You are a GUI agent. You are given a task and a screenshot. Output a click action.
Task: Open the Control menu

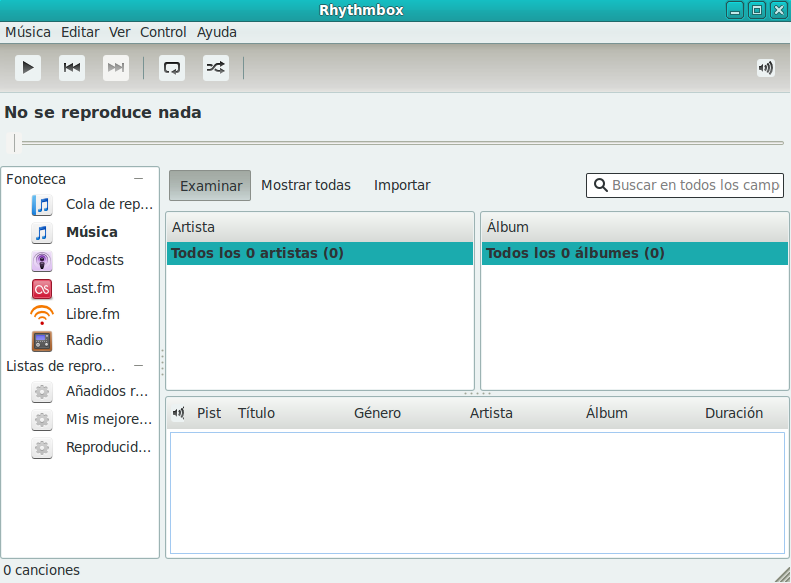pos(163,32)
